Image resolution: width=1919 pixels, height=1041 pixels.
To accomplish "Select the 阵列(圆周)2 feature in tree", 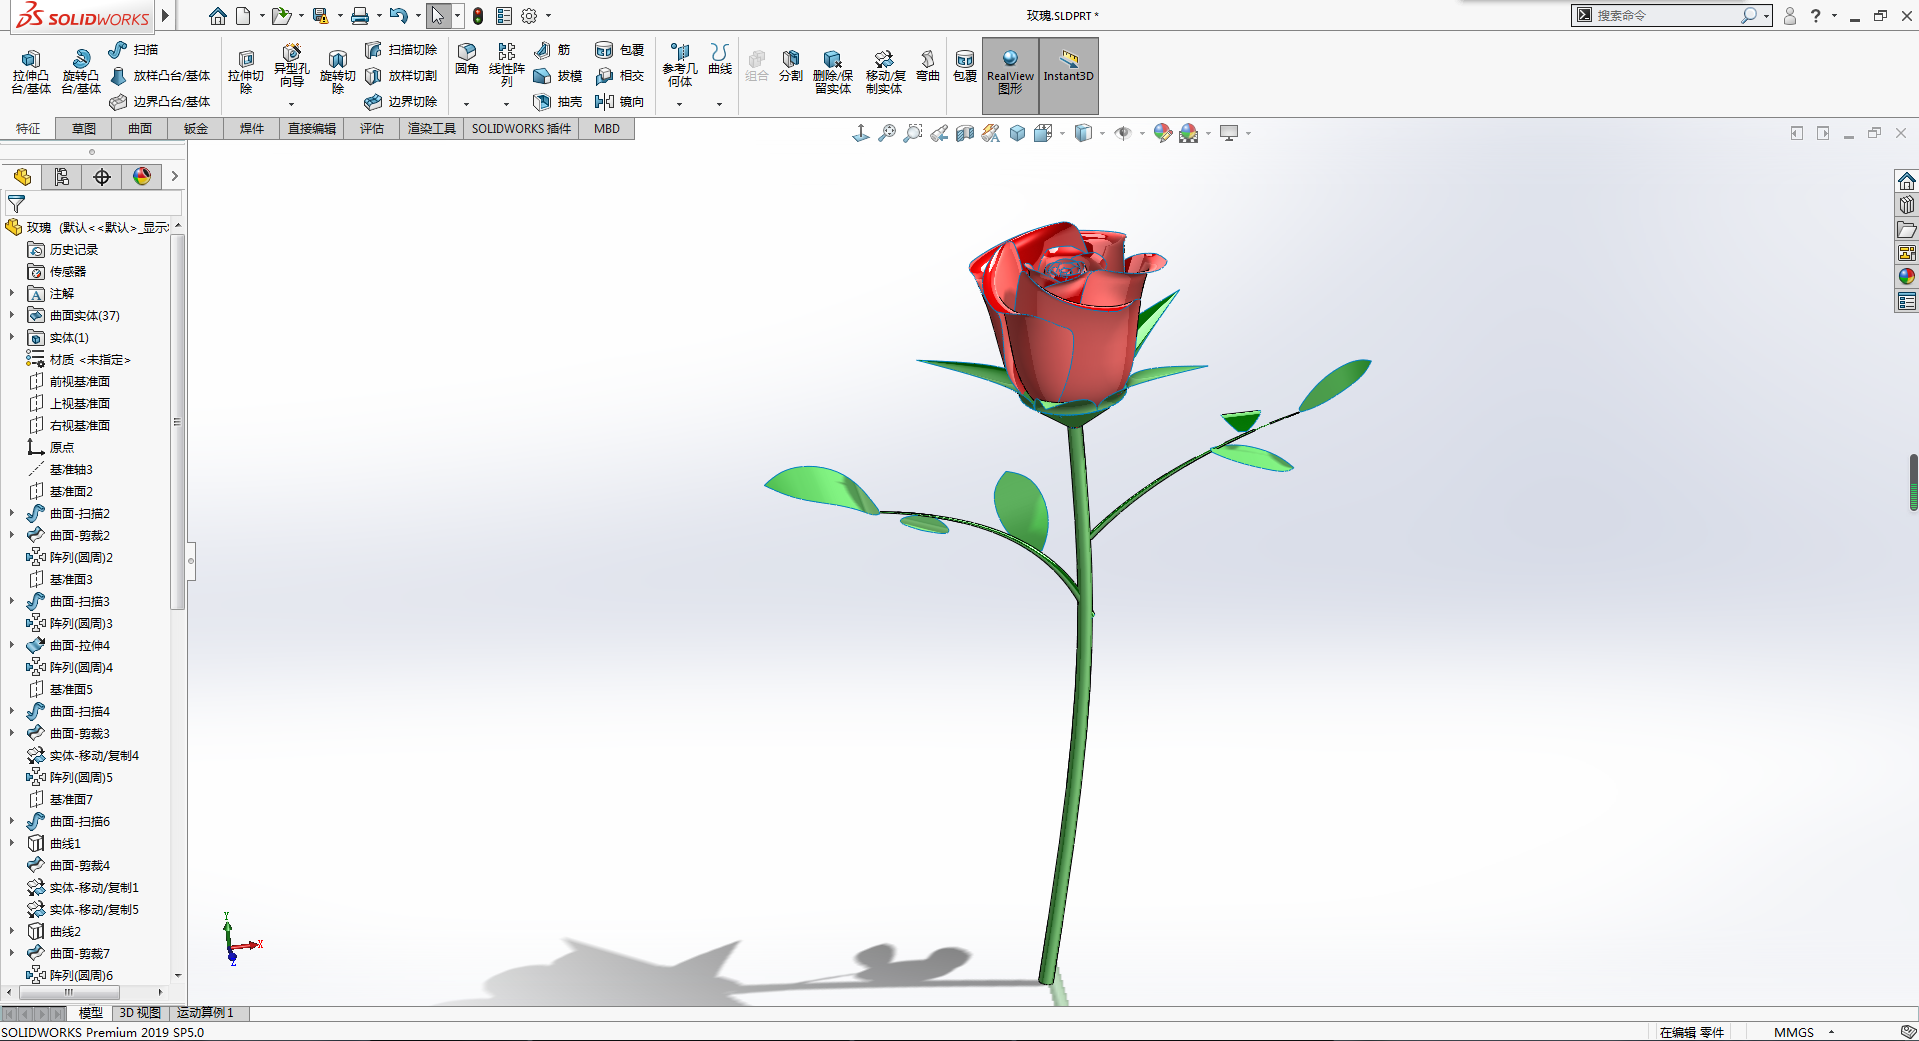I will pyautogui.click(x=70, y=558).
